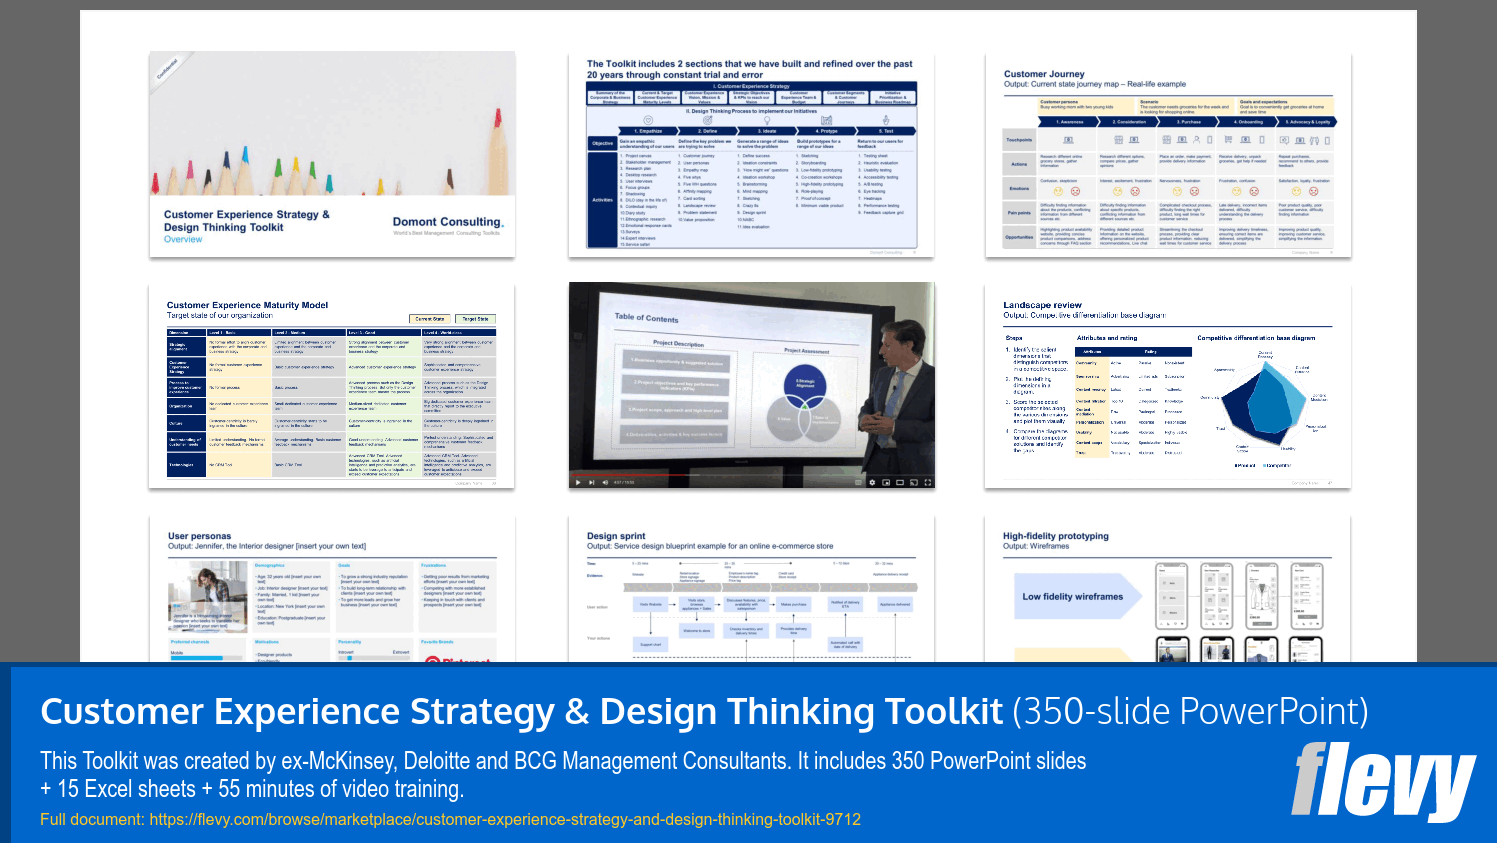Click the I. Customer Experience Strategy banner
Viewport: 1497px width, 843px height.
coord(751,86)
